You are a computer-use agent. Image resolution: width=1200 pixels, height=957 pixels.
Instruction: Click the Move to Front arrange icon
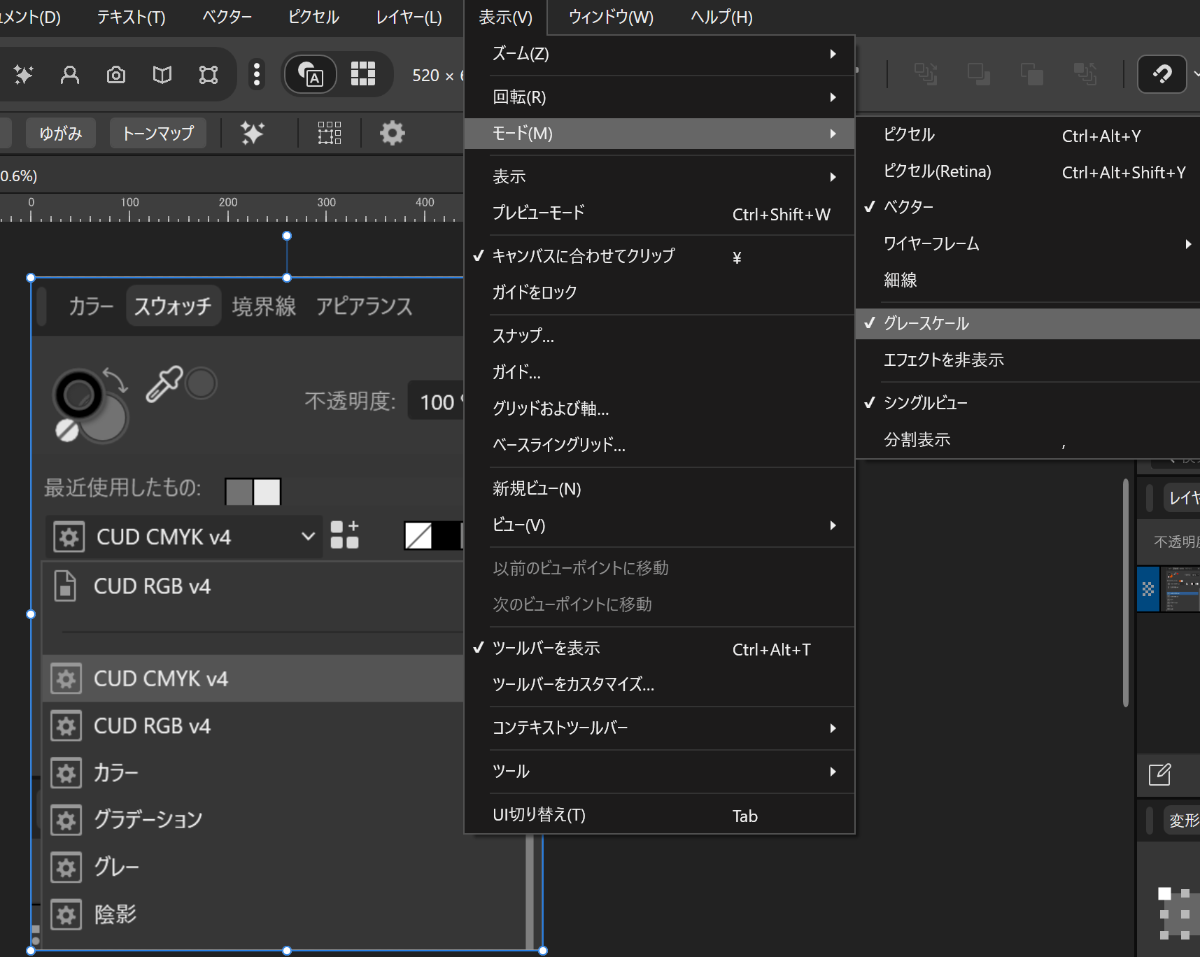(x=1085, y=74)
